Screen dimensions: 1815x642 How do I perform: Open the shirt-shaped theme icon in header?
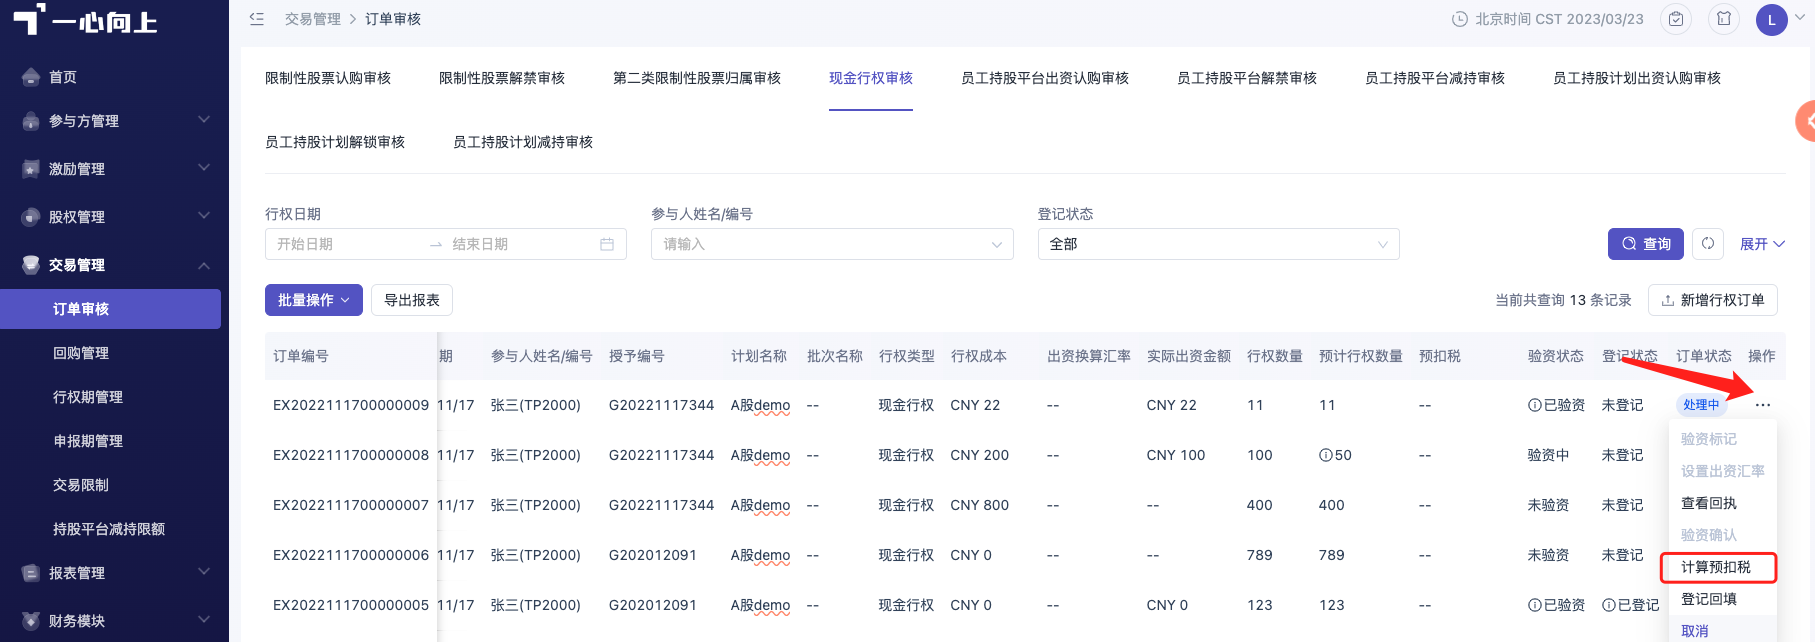(1724, 19)
